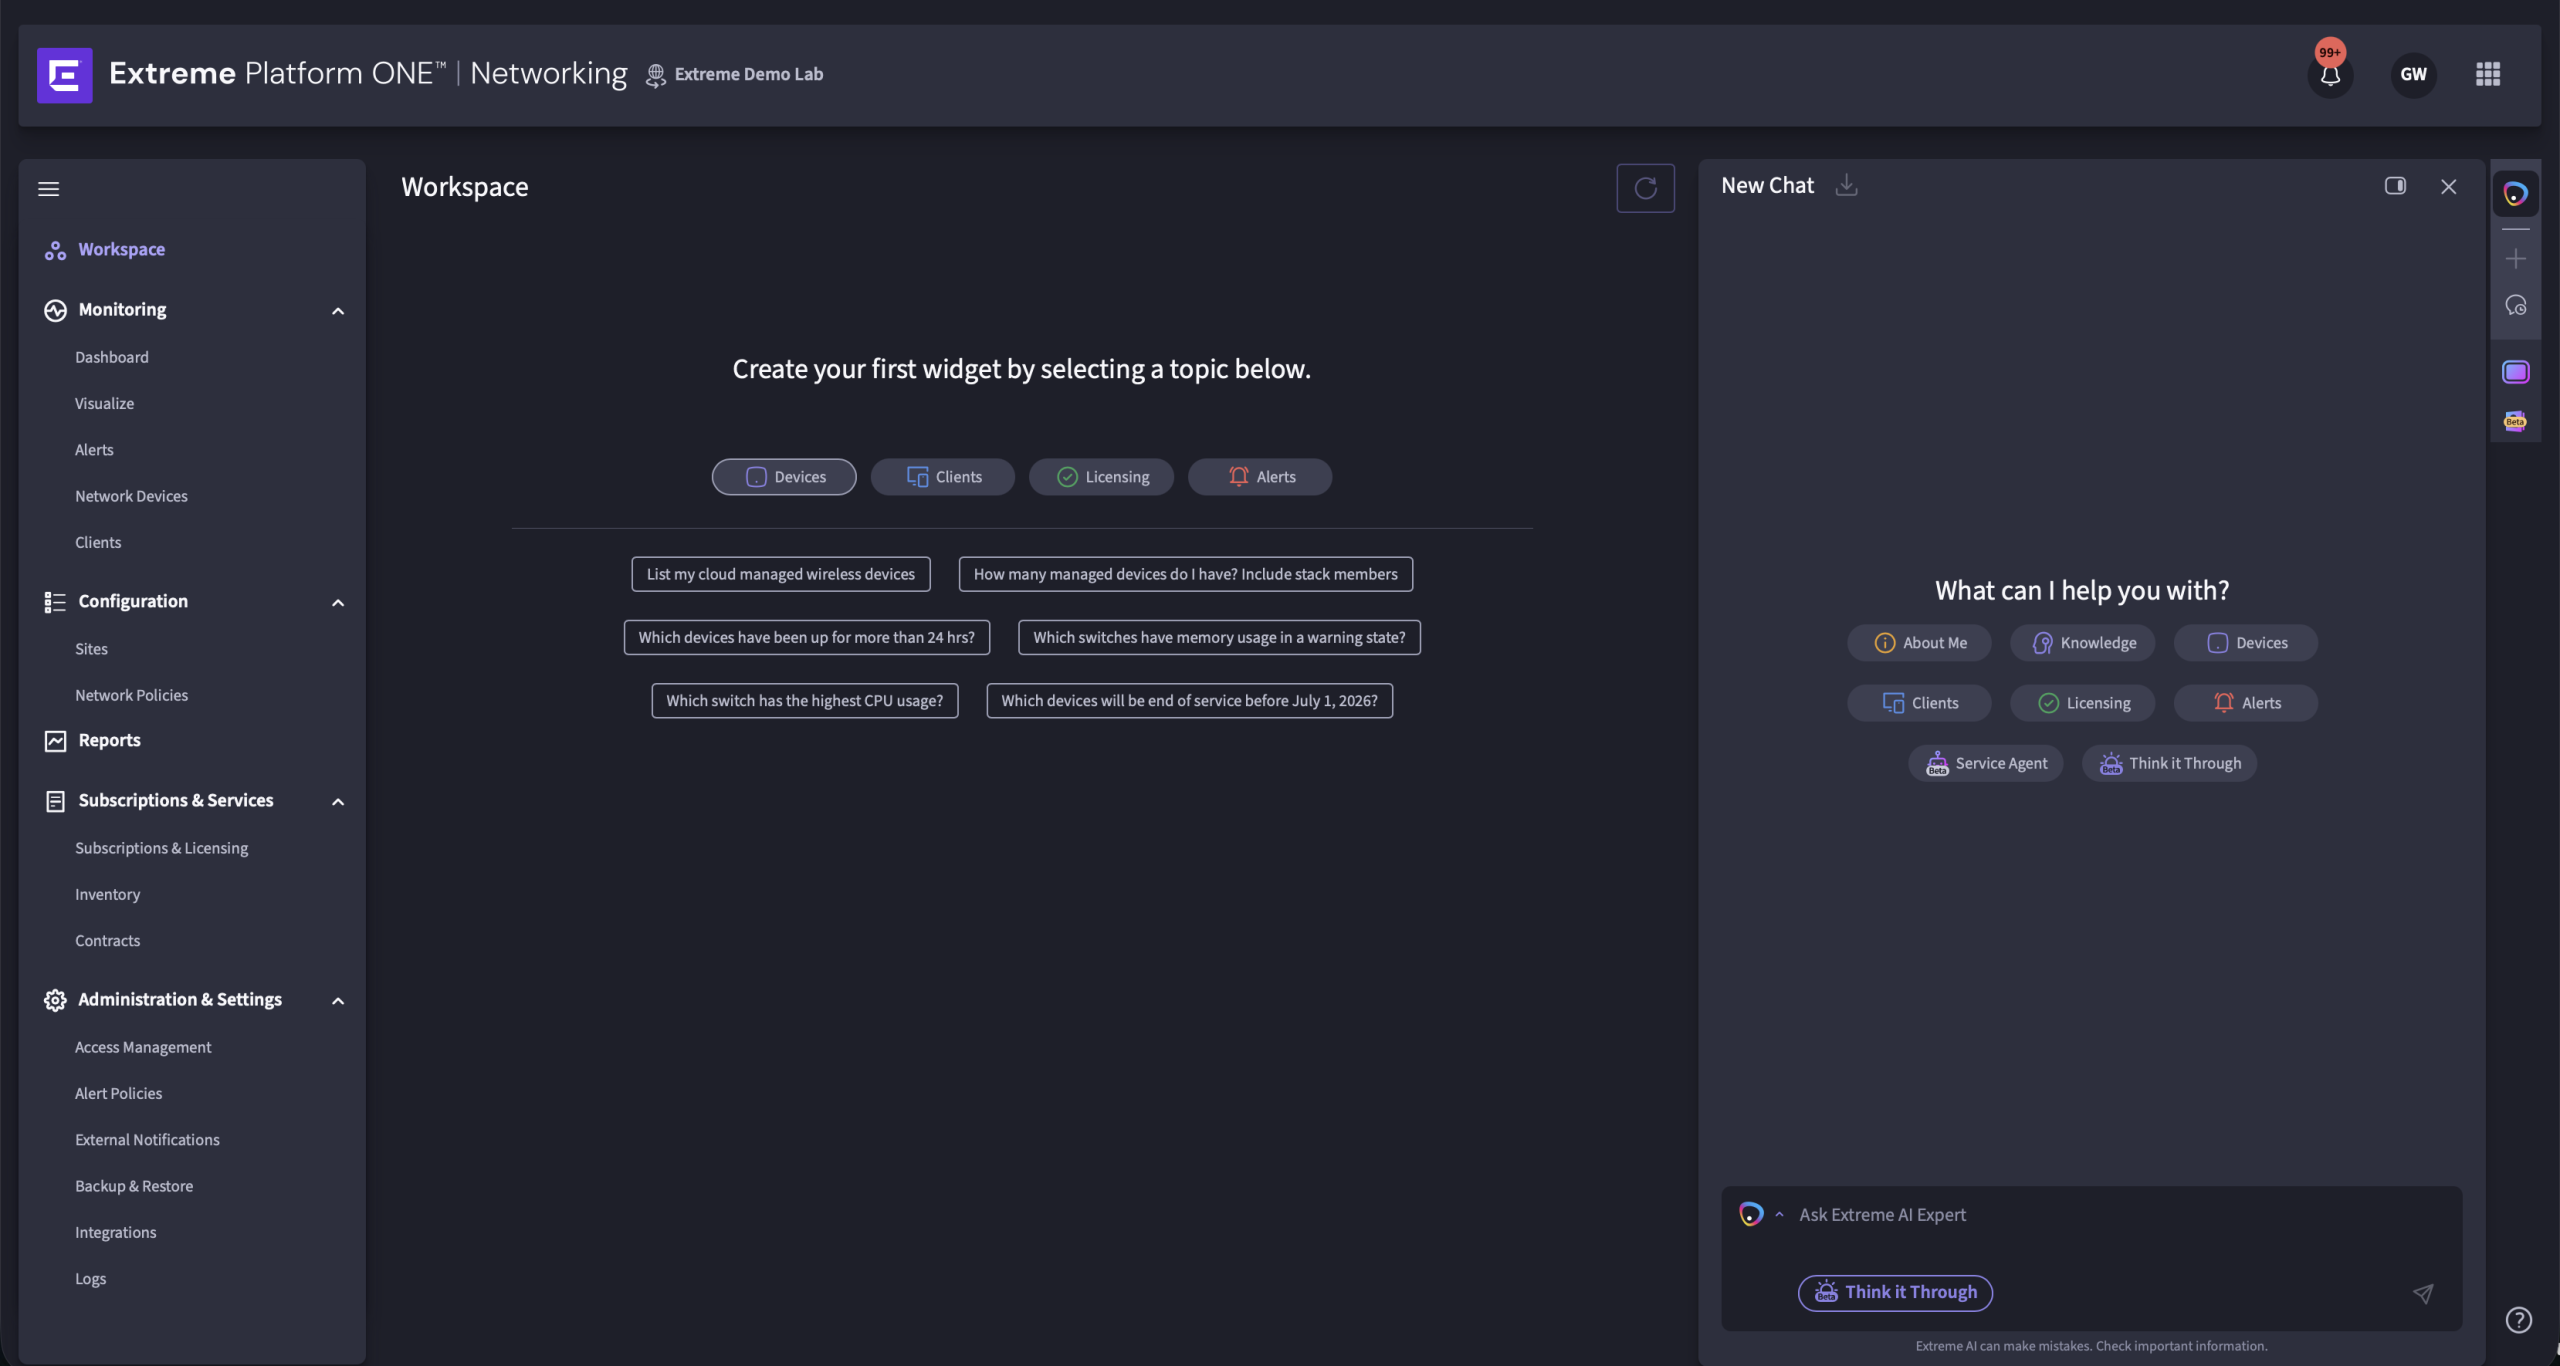Click the Extreme Networks purple logo
Image resolution: width=2560 pixels, height=1366 pixels.
click(65, 75)
